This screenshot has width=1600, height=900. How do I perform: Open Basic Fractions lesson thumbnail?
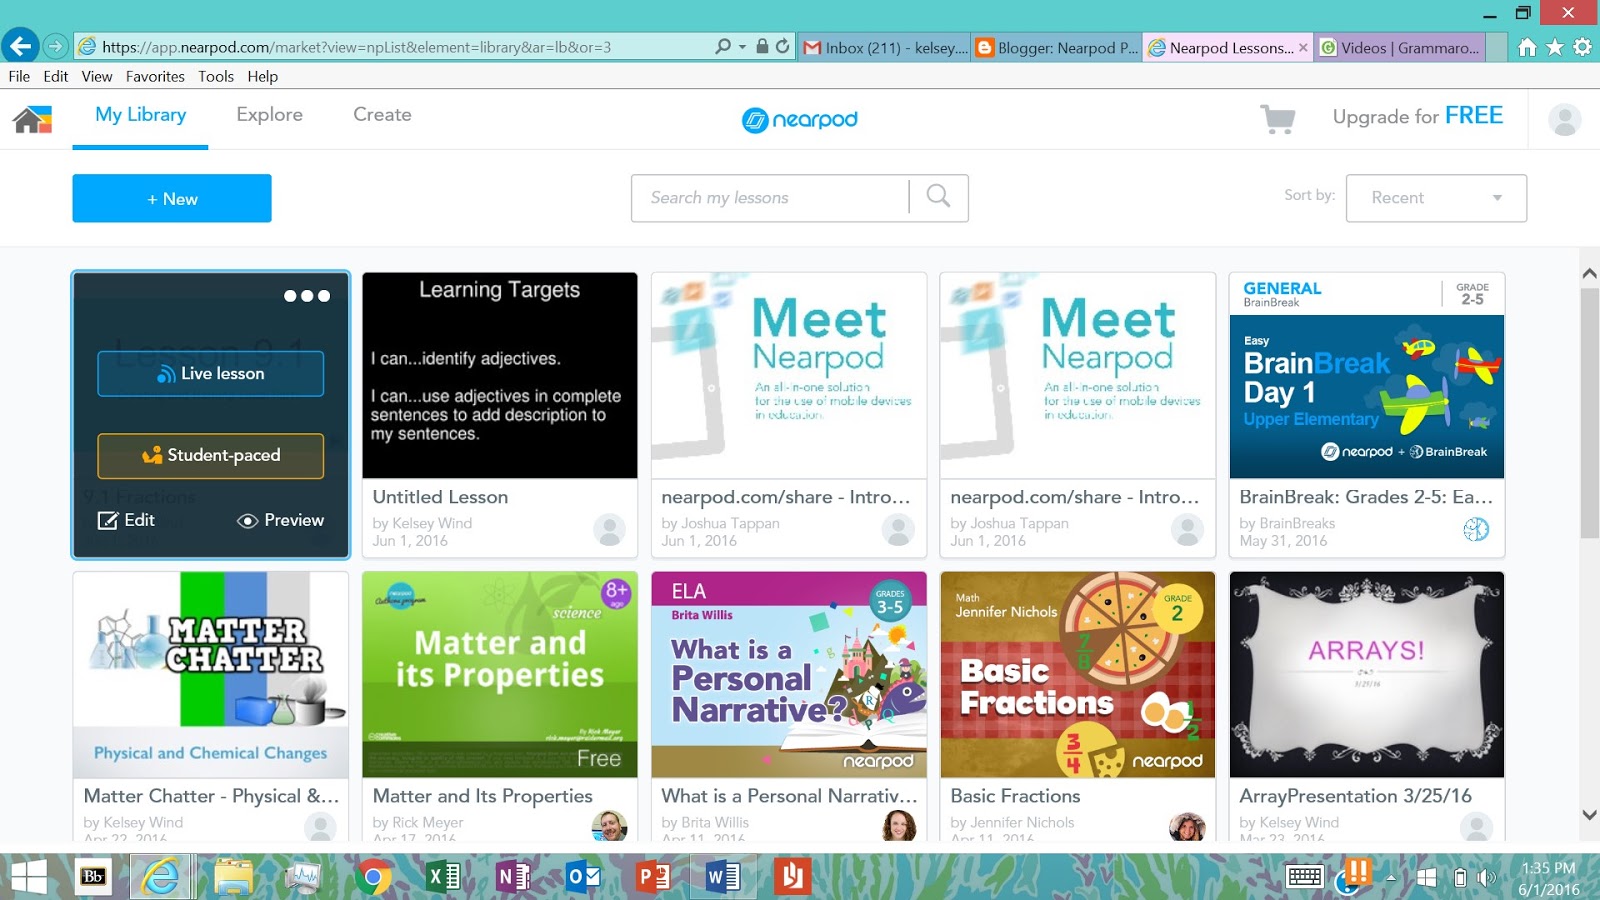pos(1078,675)
